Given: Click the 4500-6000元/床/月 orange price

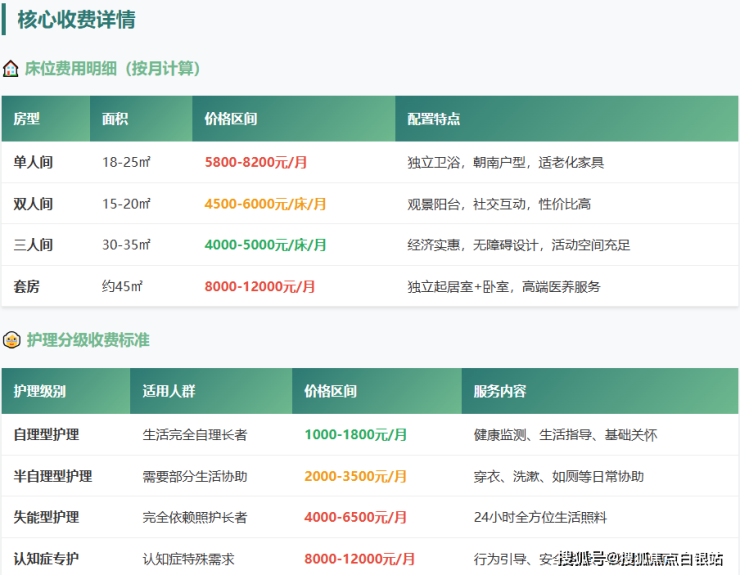Looking at the screenshot, I should coord(265,204).
